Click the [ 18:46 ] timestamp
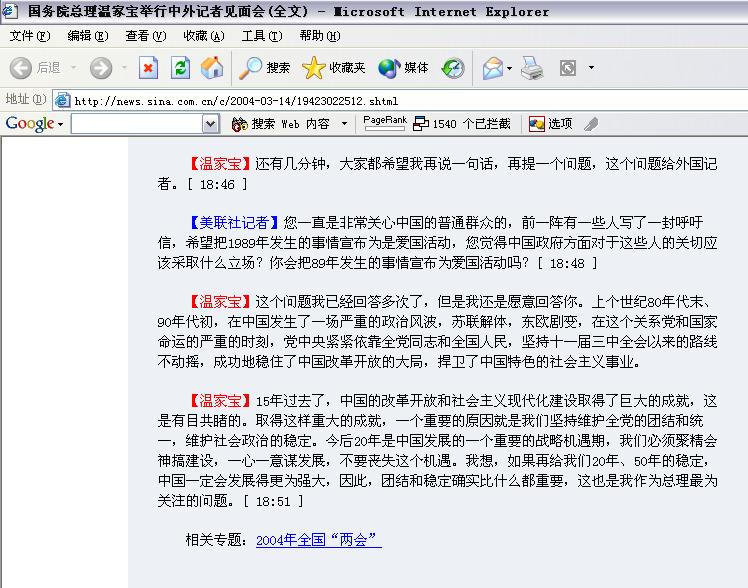This screenshot has width=748, height=588. [217, 185]
